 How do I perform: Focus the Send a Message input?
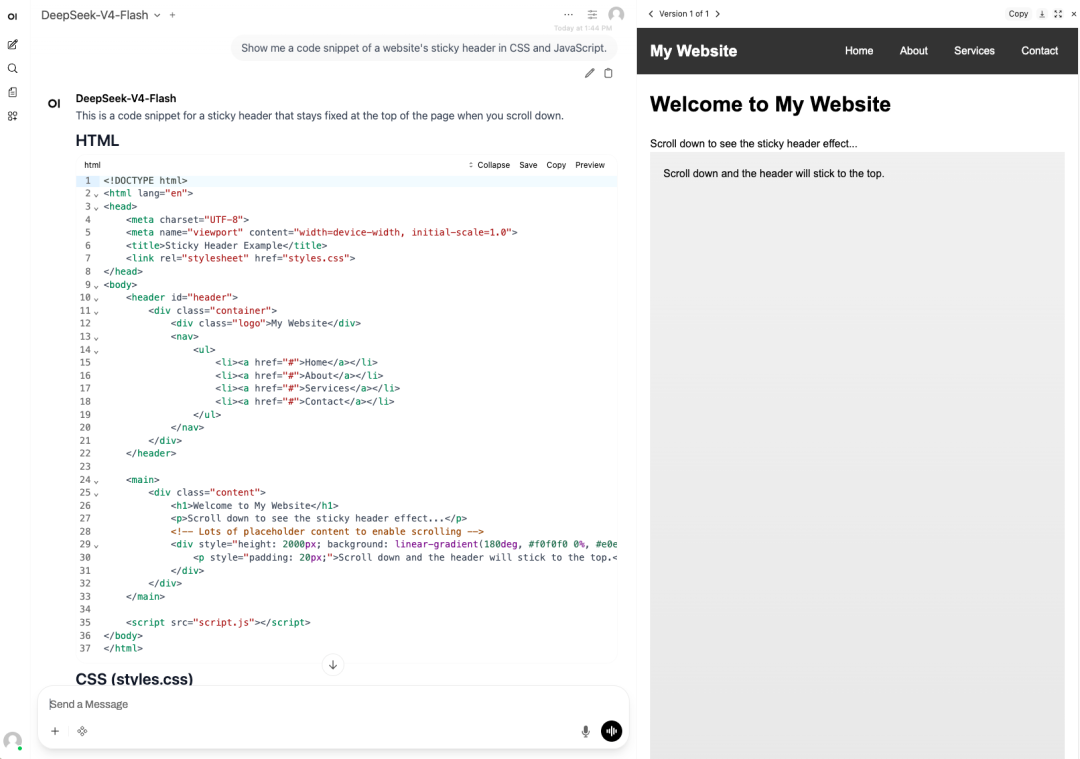point(333,704)
